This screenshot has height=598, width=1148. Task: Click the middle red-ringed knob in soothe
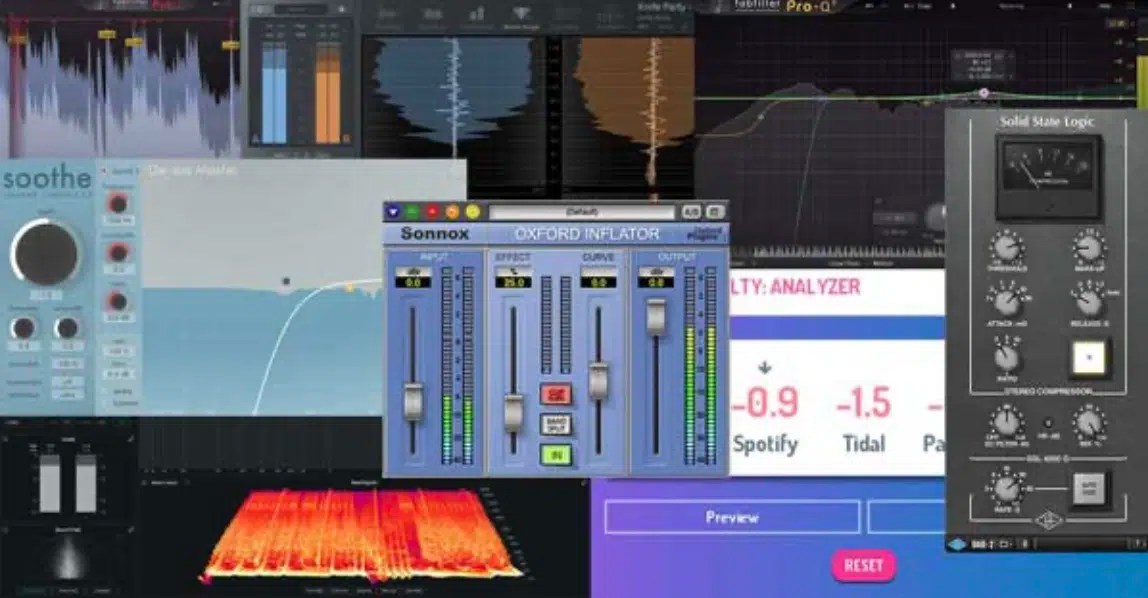click(x=117, y=253)
